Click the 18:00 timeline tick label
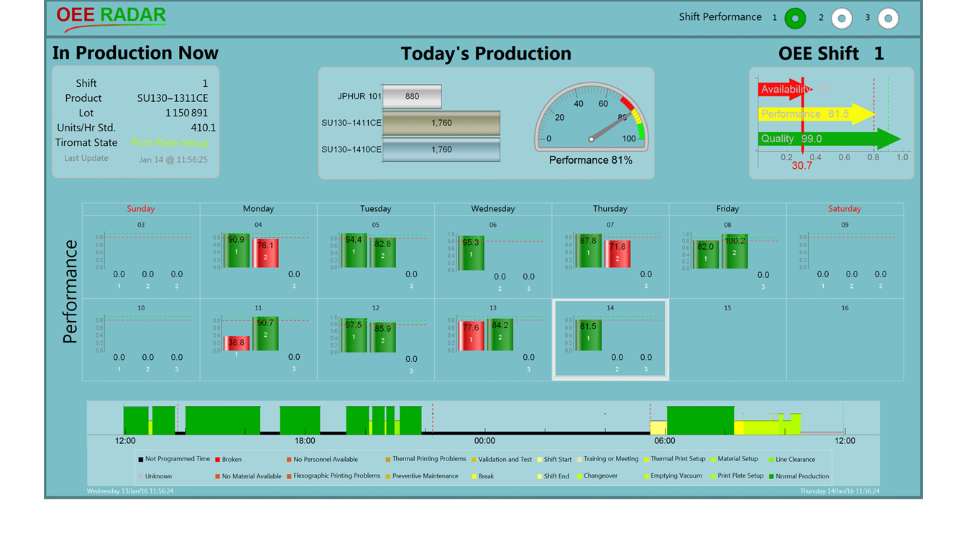Viewport: 967px width, 550px height. pyautogui.click(x=305, y=441)
